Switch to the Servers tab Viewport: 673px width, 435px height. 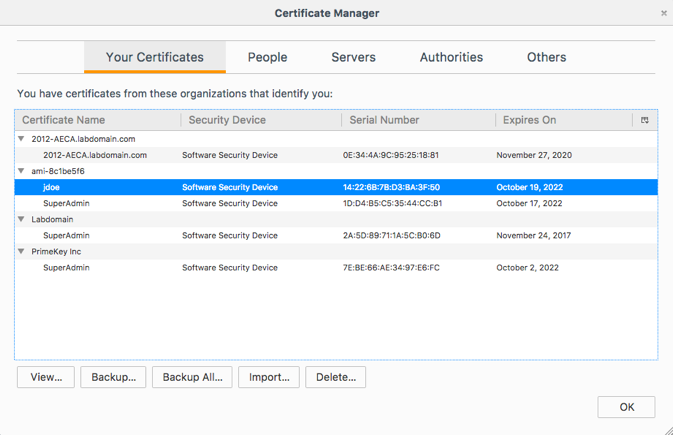353,57
